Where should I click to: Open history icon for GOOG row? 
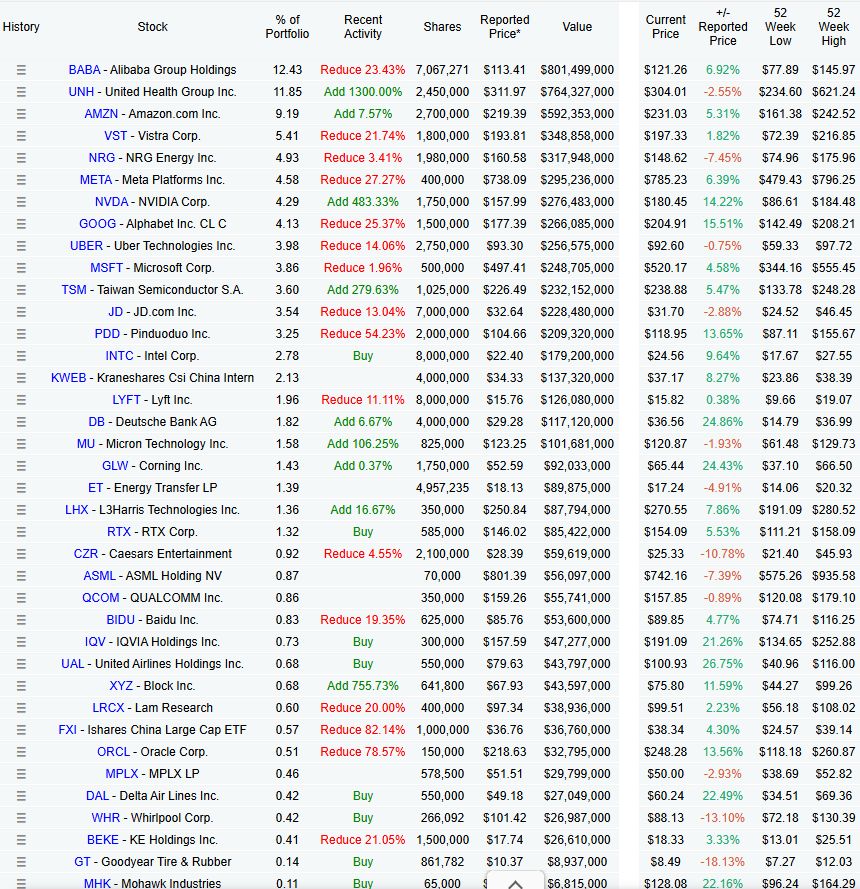[22, 224]
